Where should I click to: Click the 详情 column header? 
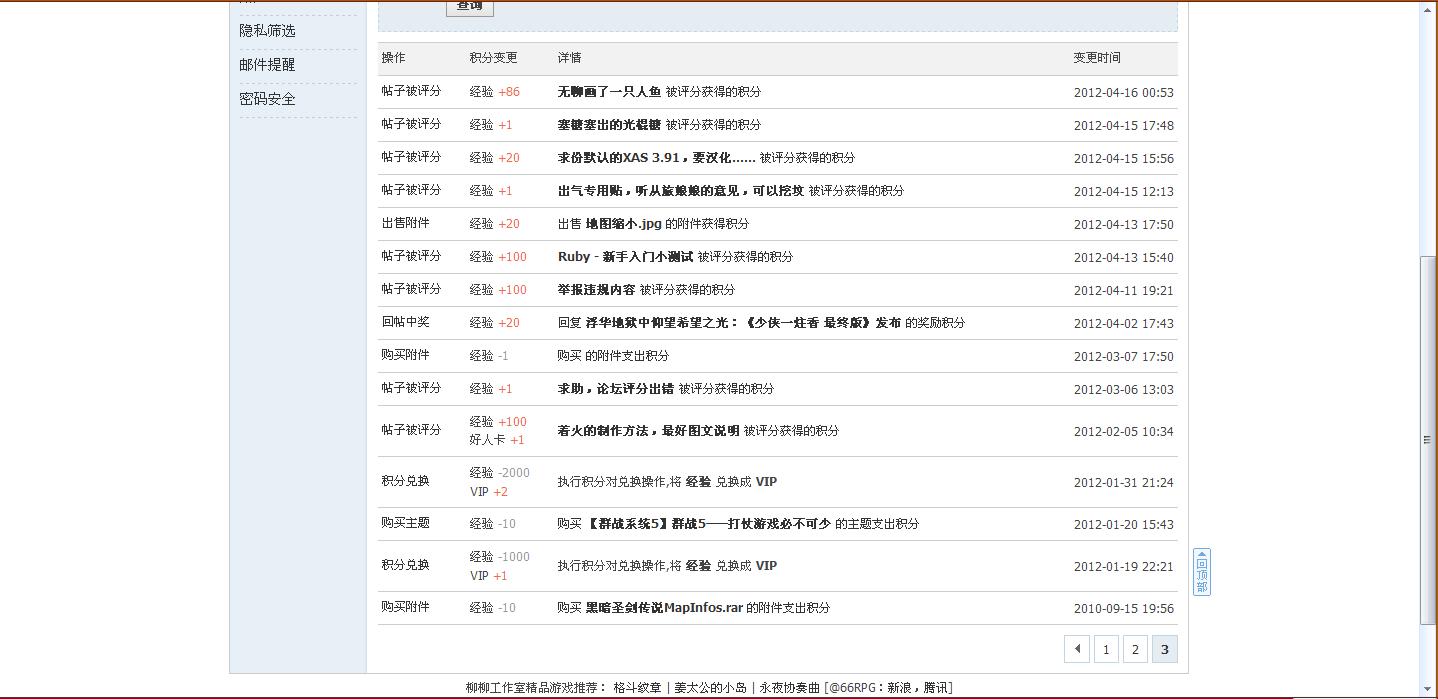coord(569,58)
